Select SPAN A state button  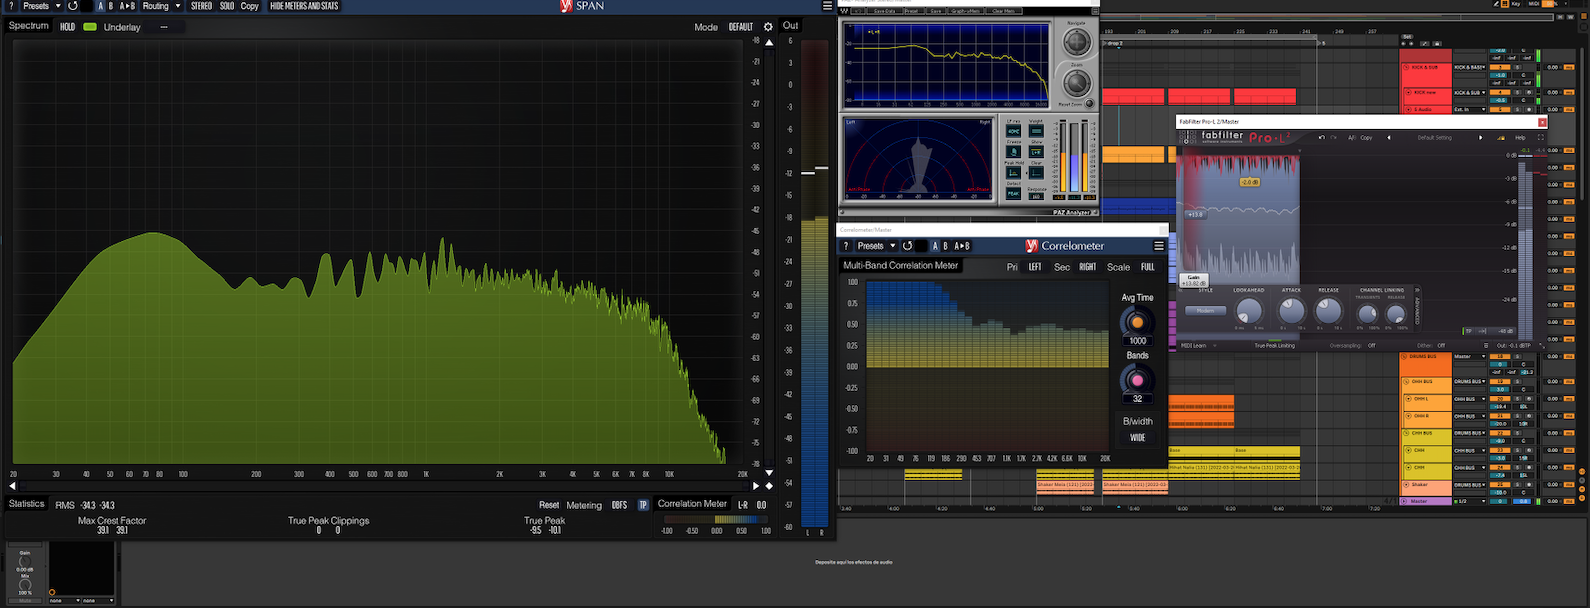[x=100, y=6]
